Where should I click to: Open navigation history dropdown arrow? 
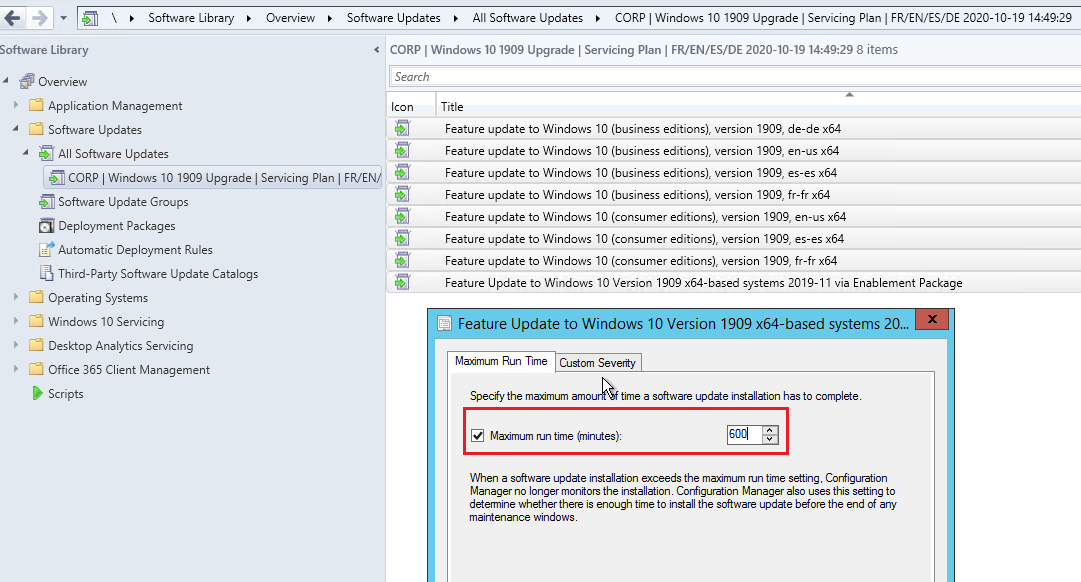(x=63, y=18)
